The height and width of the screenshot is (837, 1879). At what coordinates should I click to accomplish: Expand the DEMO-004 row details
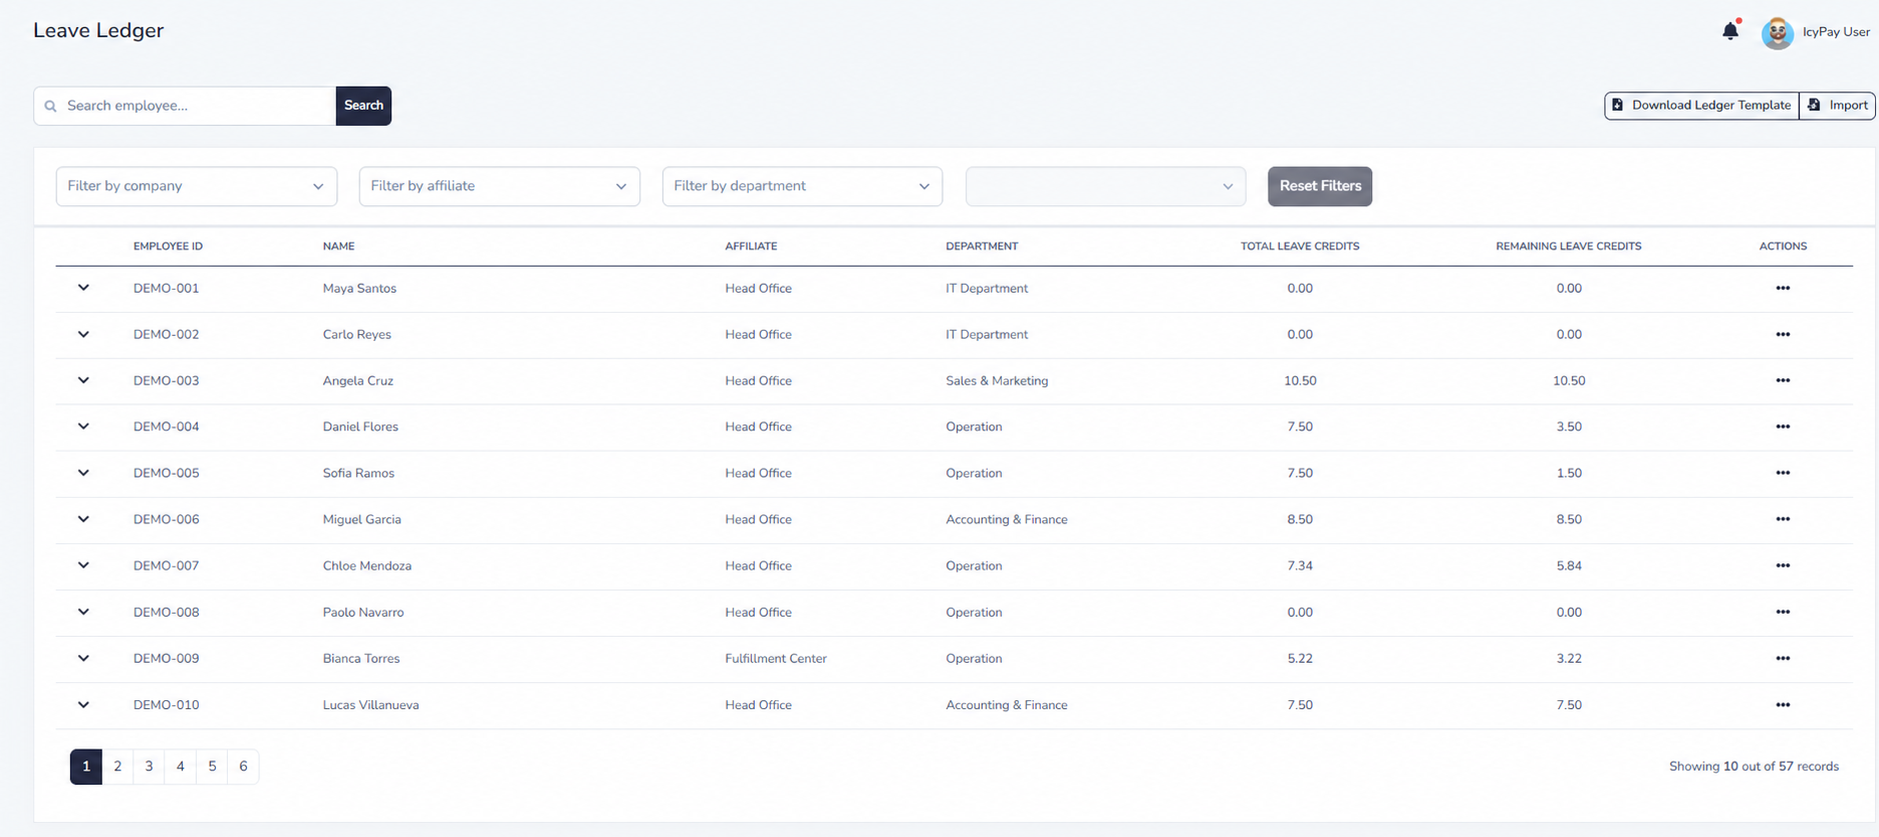(83, 426)
